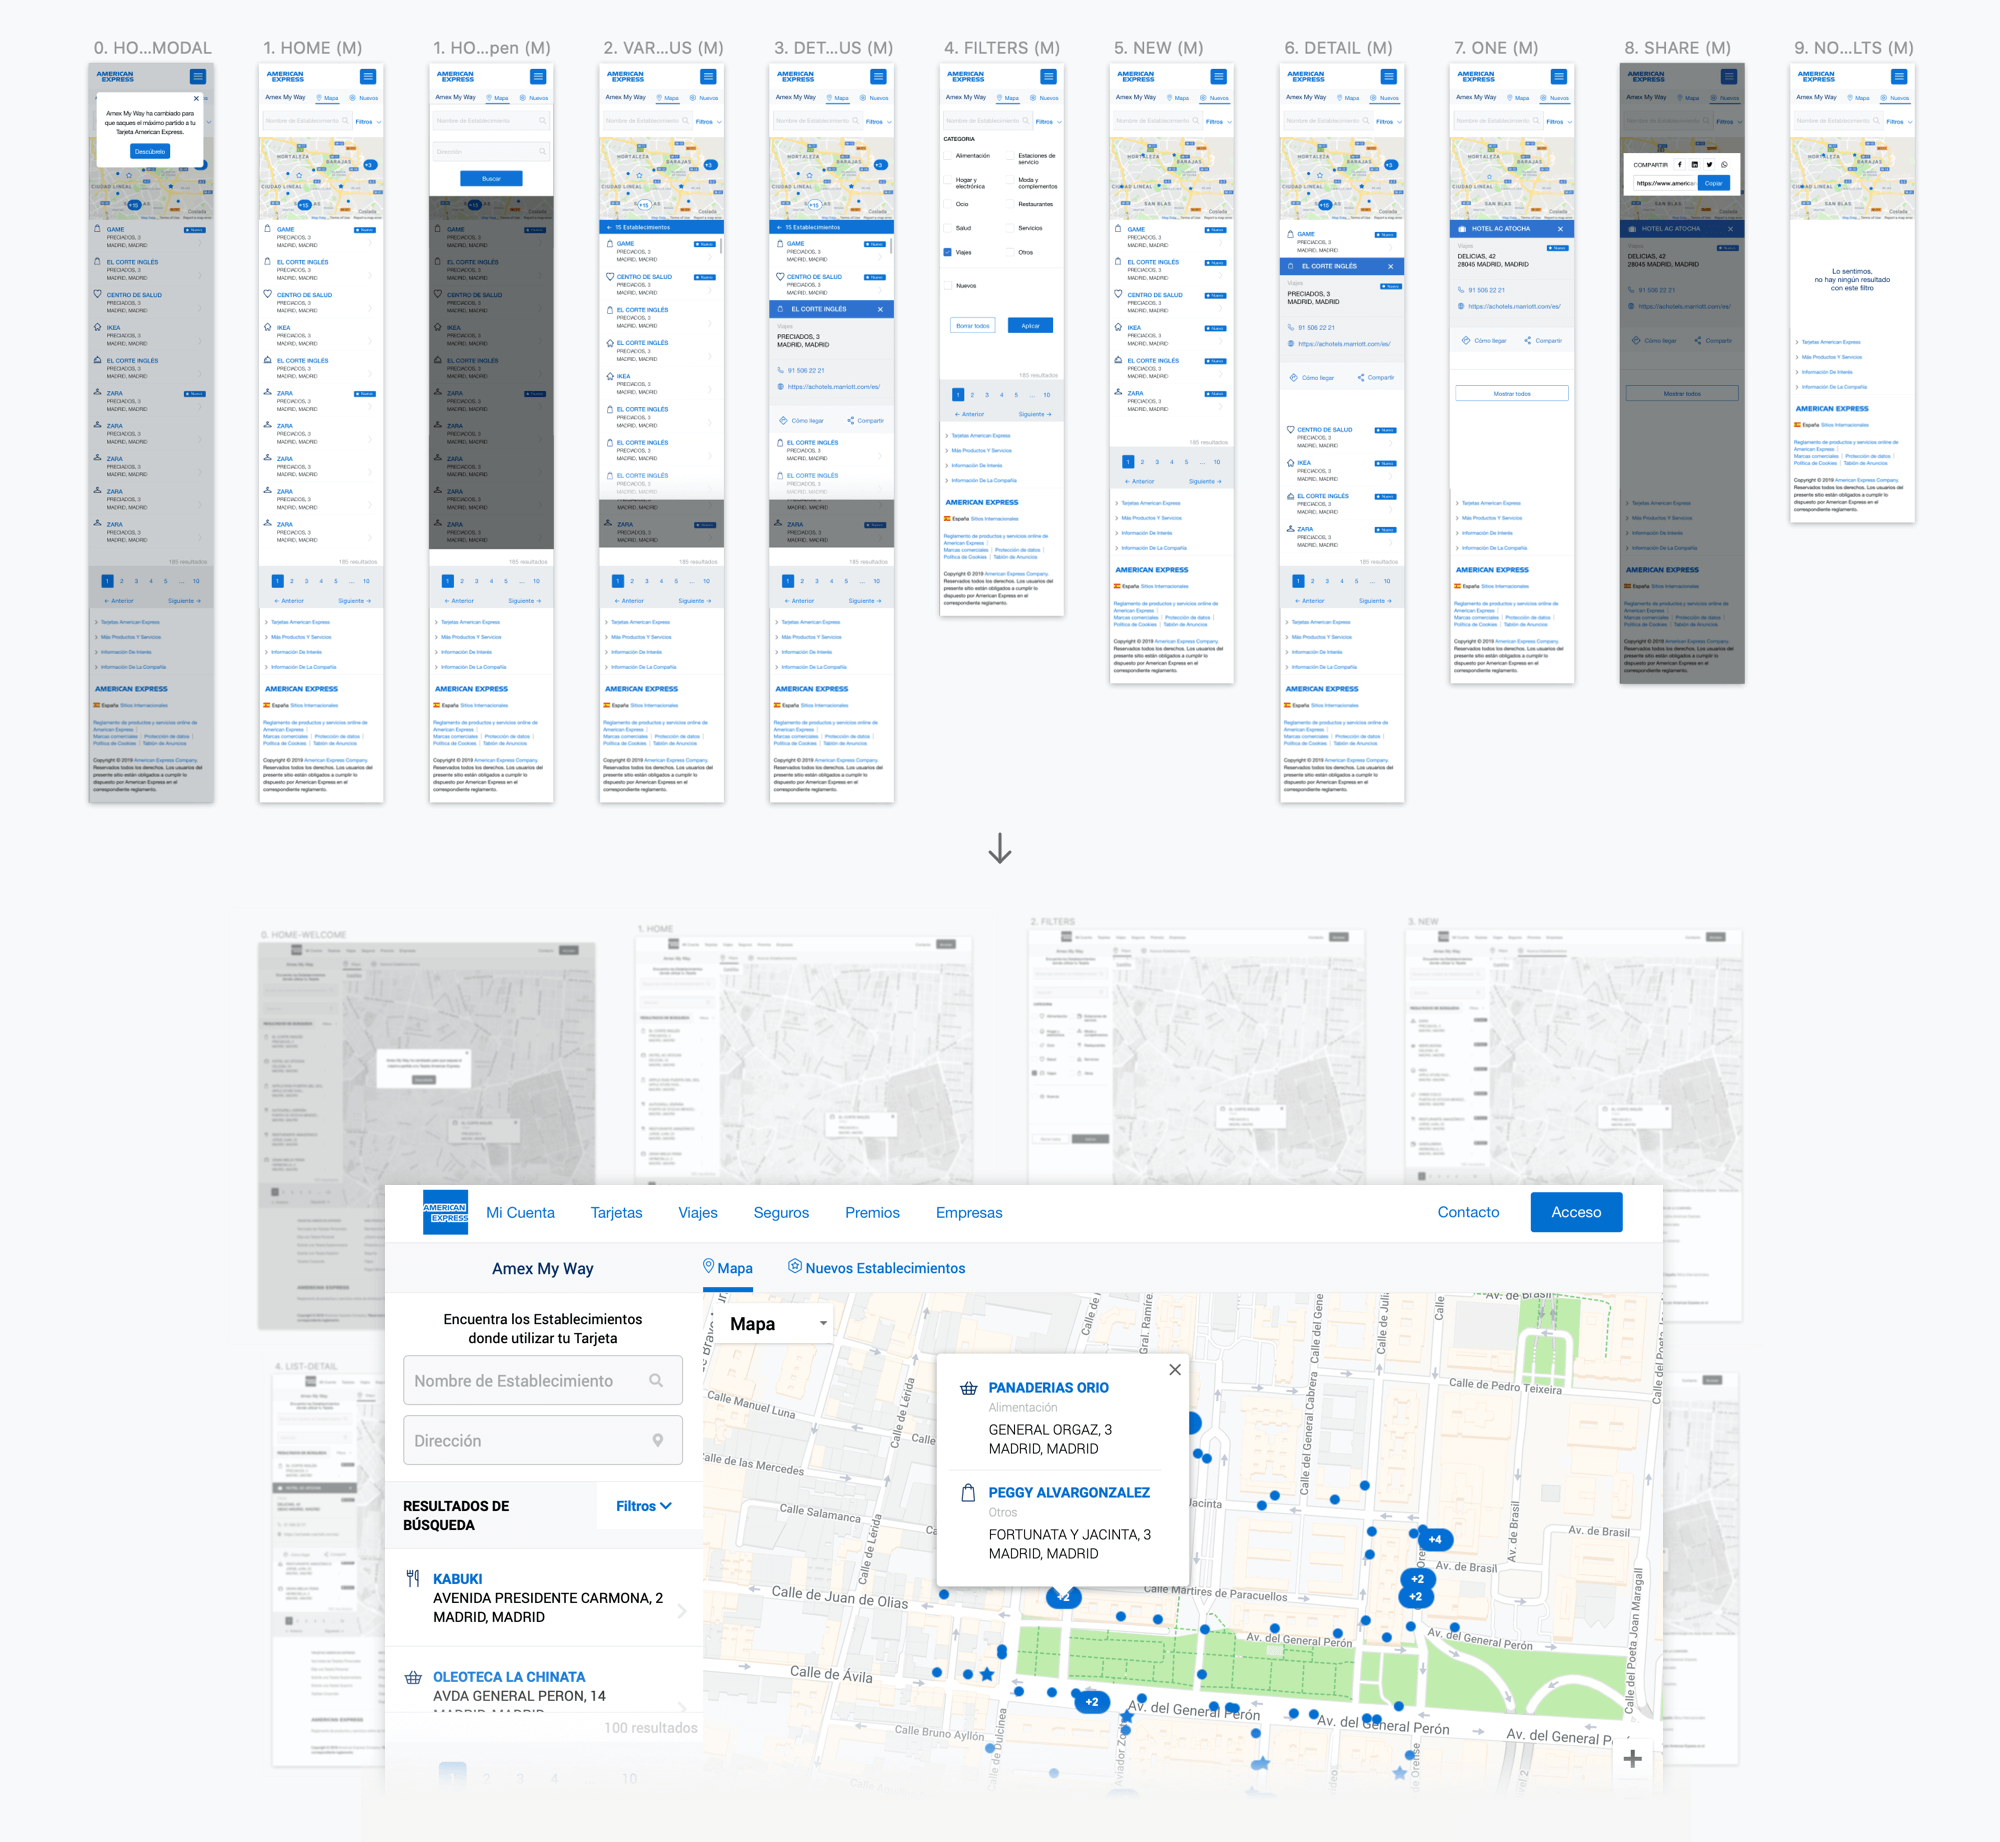2000x1842 pixels.
Task: Expand Filtros in 9. NO...LTS (M) screen
Action: (1898, 122)
